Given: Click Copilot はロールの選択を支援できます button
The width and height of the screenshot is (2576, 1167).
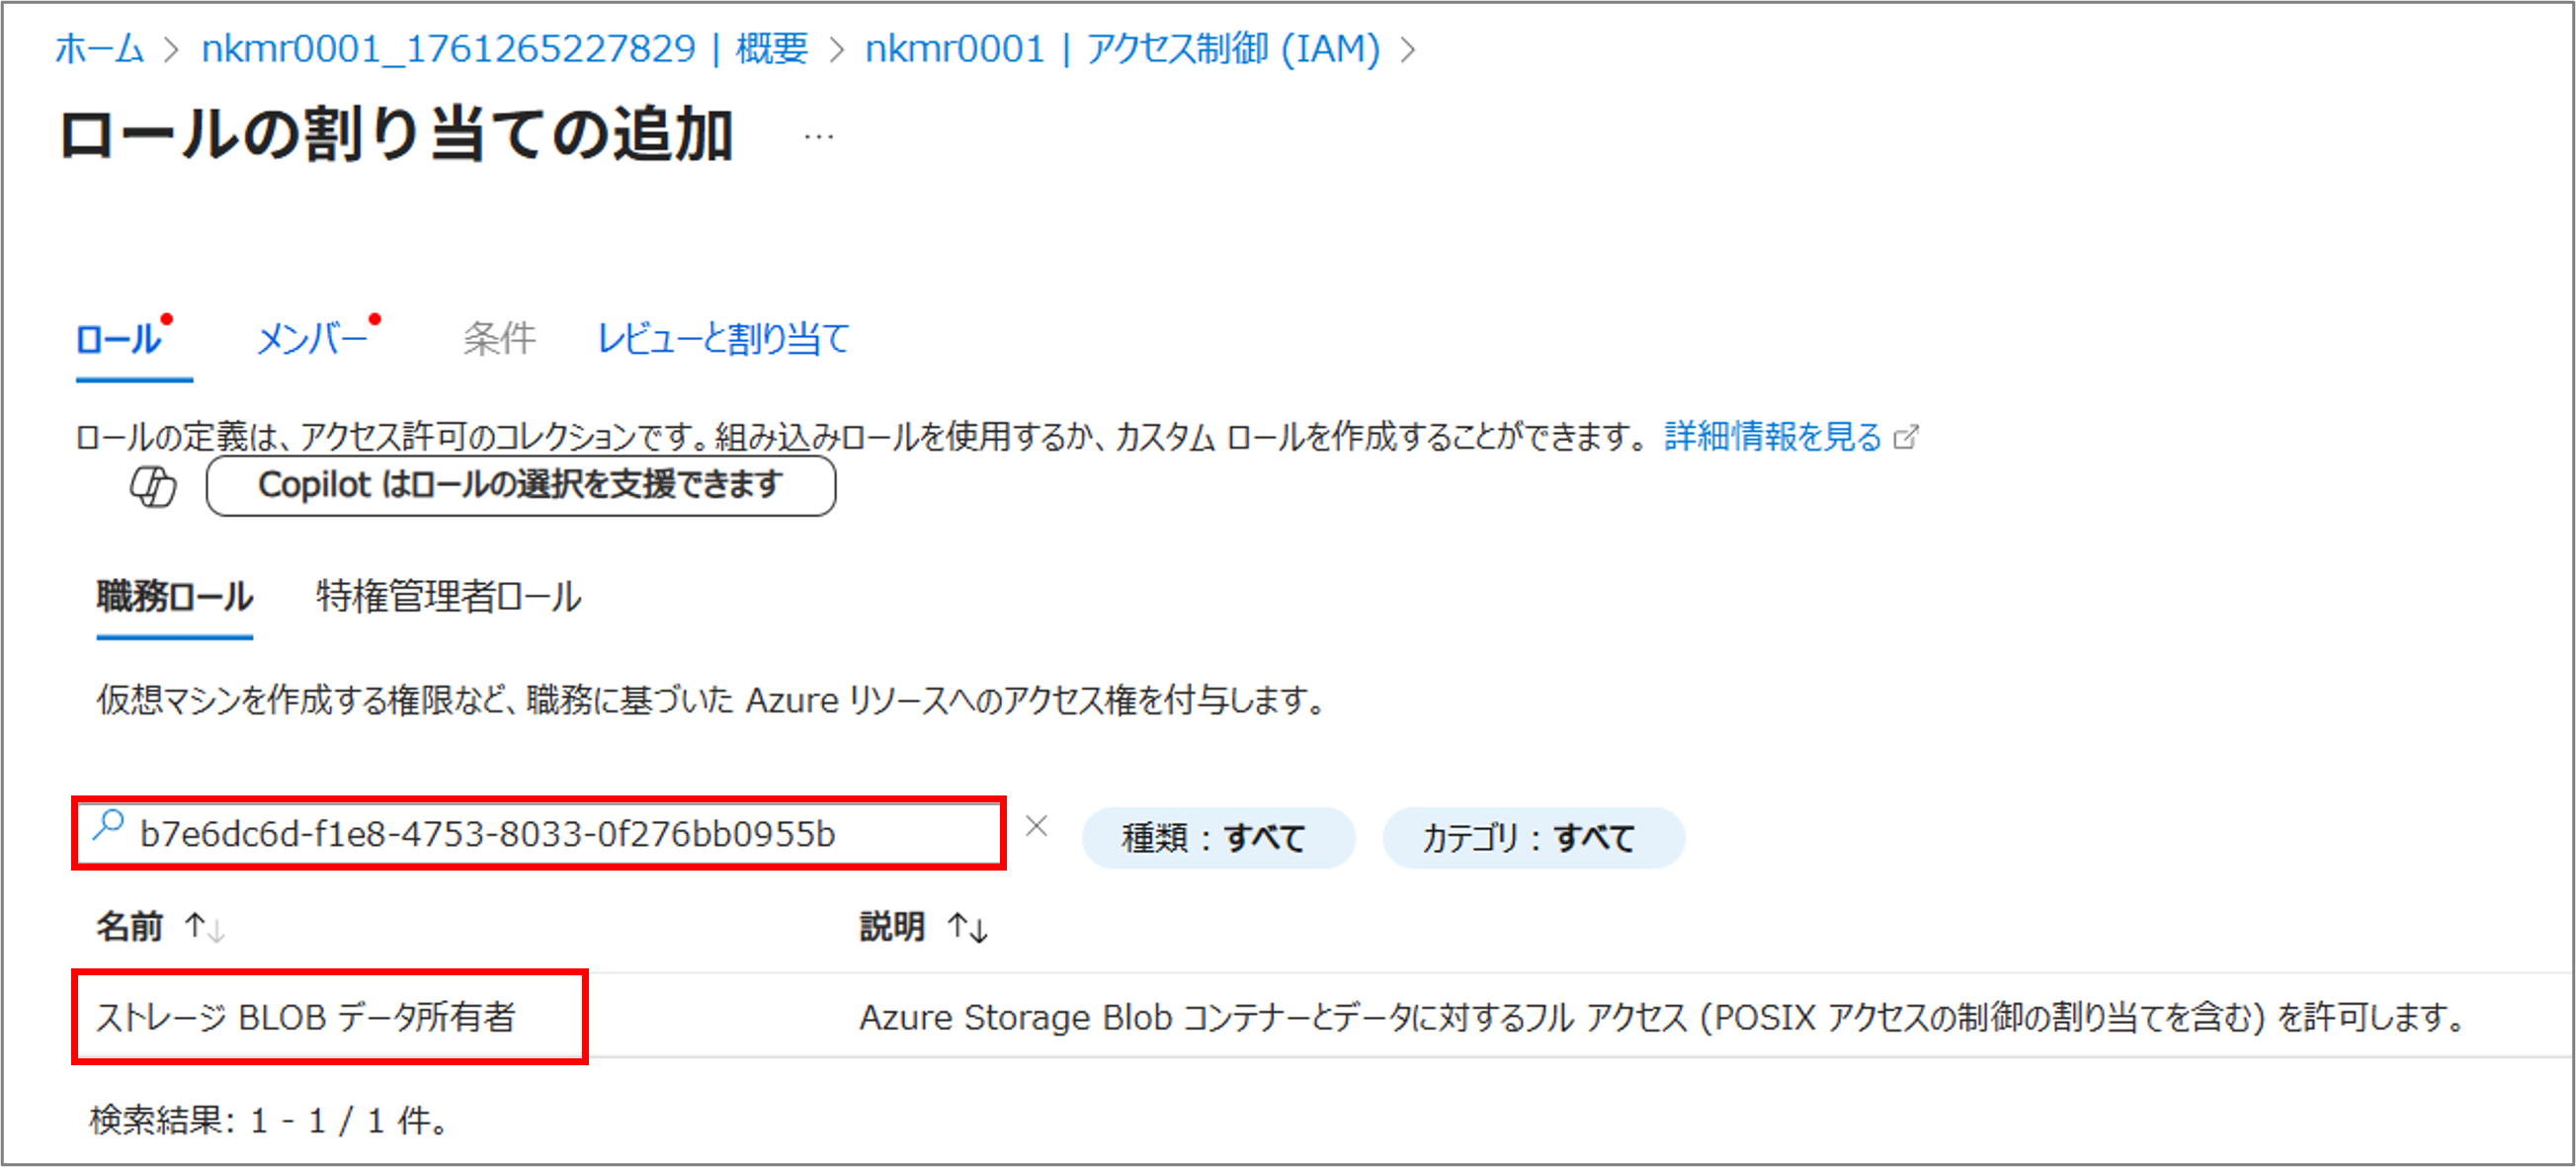Looking at the screenshot, I should pos(520,486).
